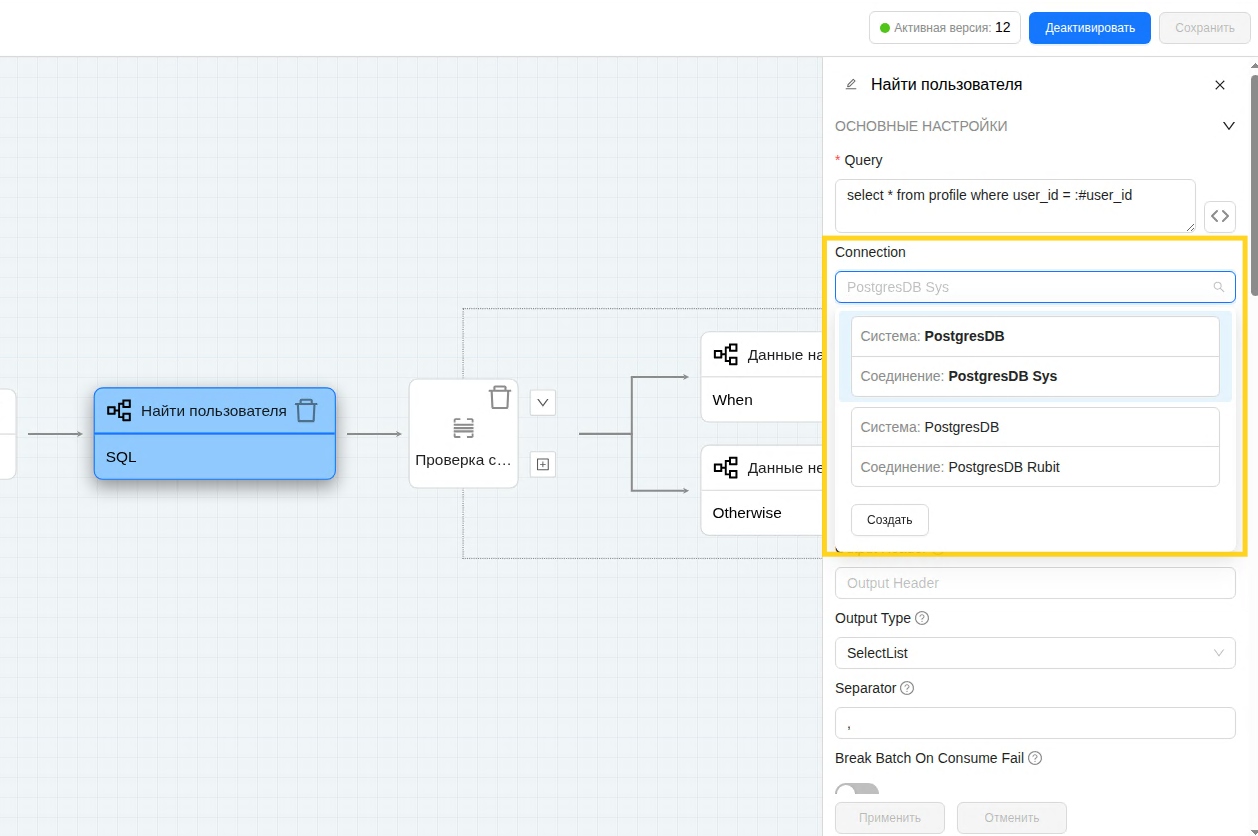This screenshot has width=1258, height=836.
Task: Click Break Batch On Consume Fail help icon
Action: (1035, 758)
